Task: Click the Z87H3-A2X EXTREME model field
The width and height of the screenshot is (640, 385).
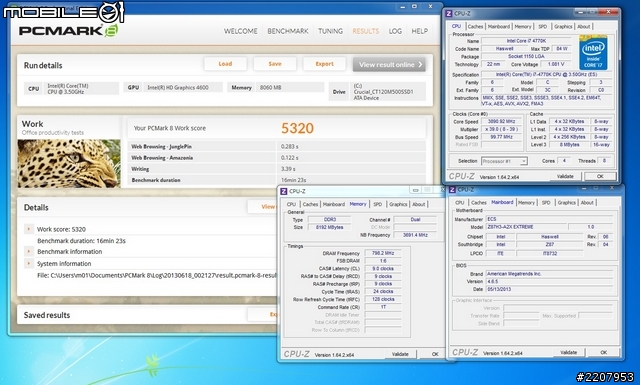Action: pos(526,227)
